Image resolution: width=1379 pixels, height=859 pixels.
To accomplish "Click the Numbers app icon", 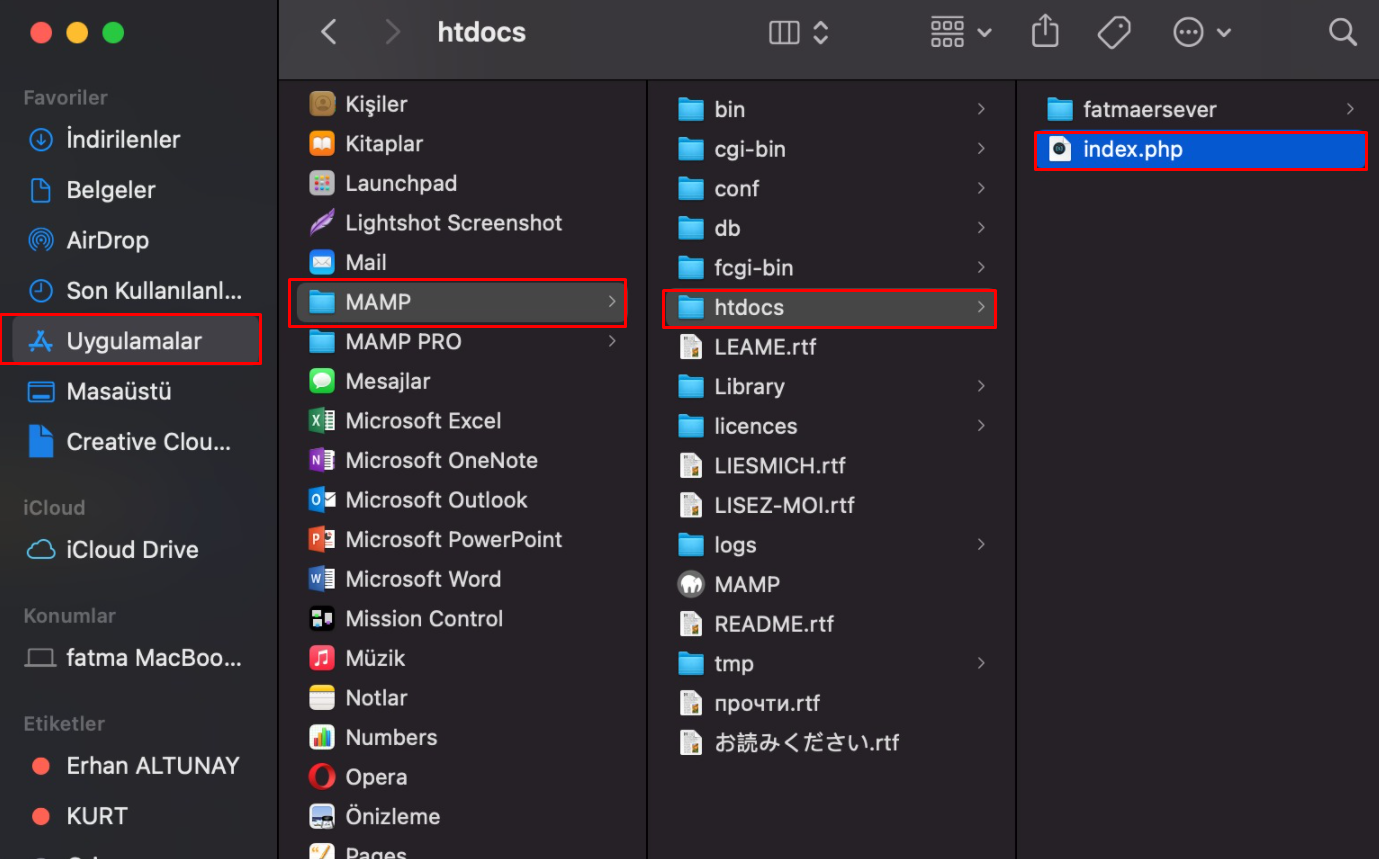I will point(322,737).
